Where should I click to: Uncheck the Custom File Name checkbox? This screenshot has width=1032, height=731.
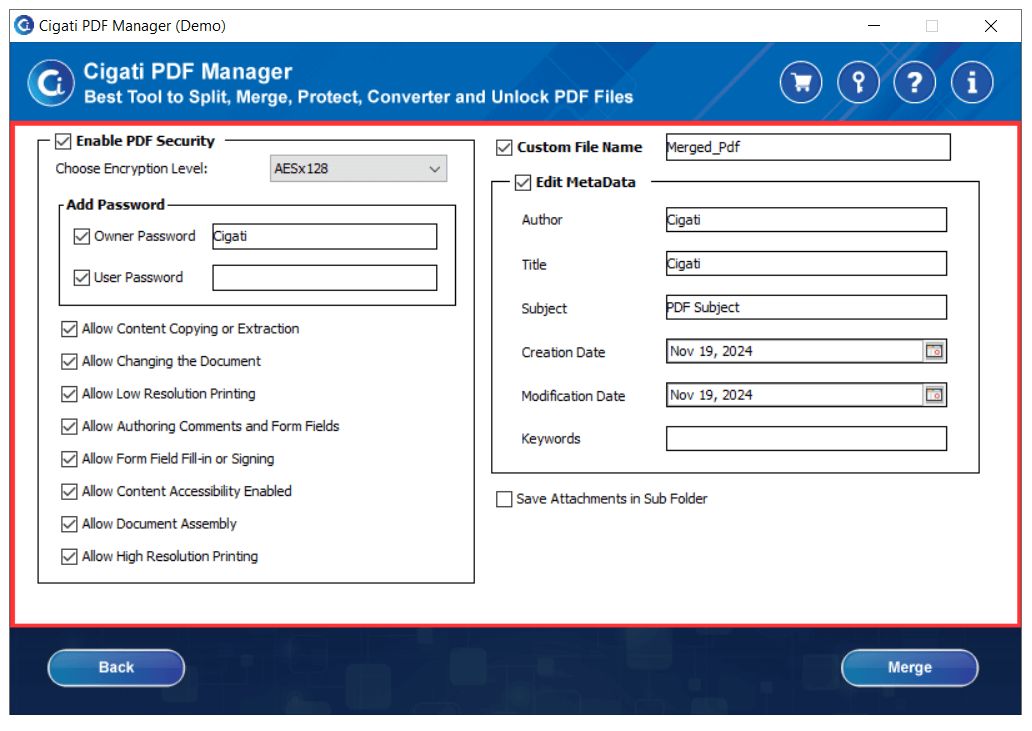[x=504, y=147]
